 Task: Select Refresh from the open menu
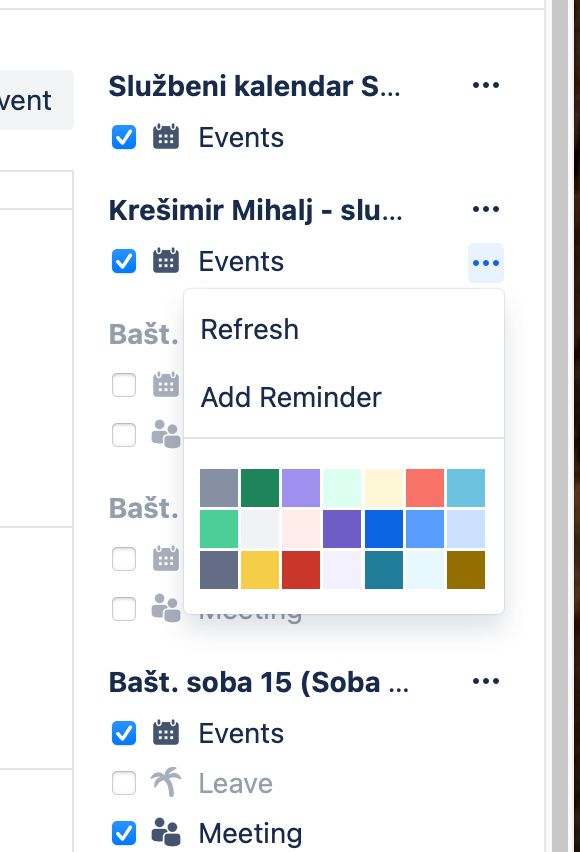pyautogui.click(x=250, y=329)
